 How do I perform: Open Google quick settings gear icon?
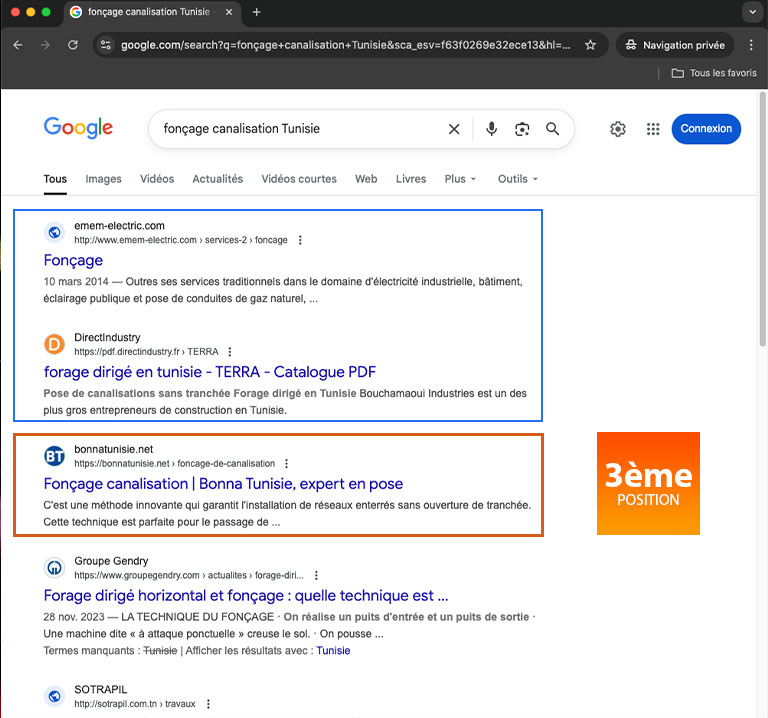pos(618,129)
